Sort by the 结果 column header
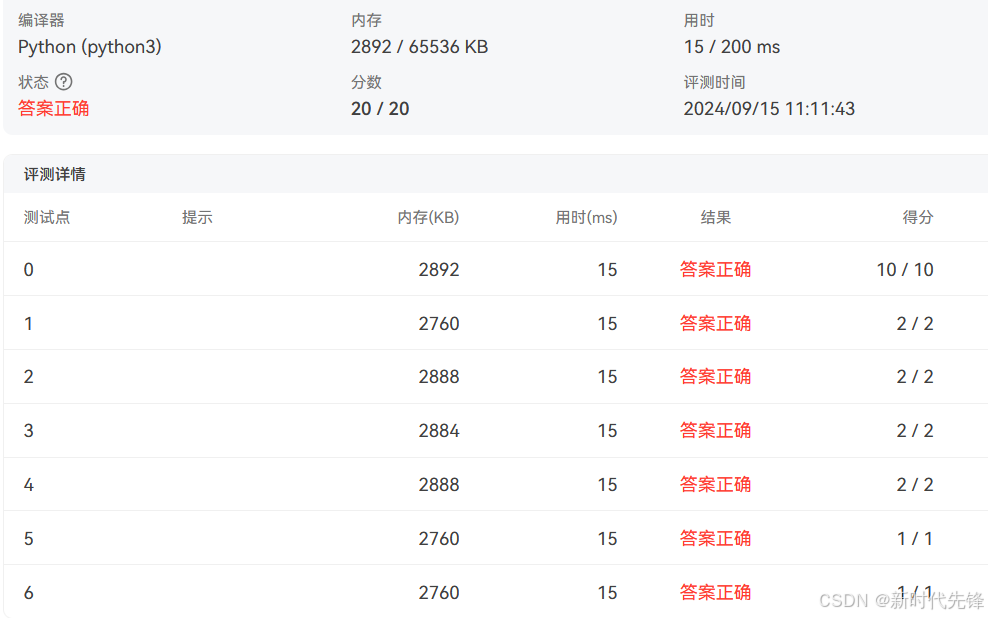Image resolution: width=988 pixels, height=618 pixels. [714, 217]
